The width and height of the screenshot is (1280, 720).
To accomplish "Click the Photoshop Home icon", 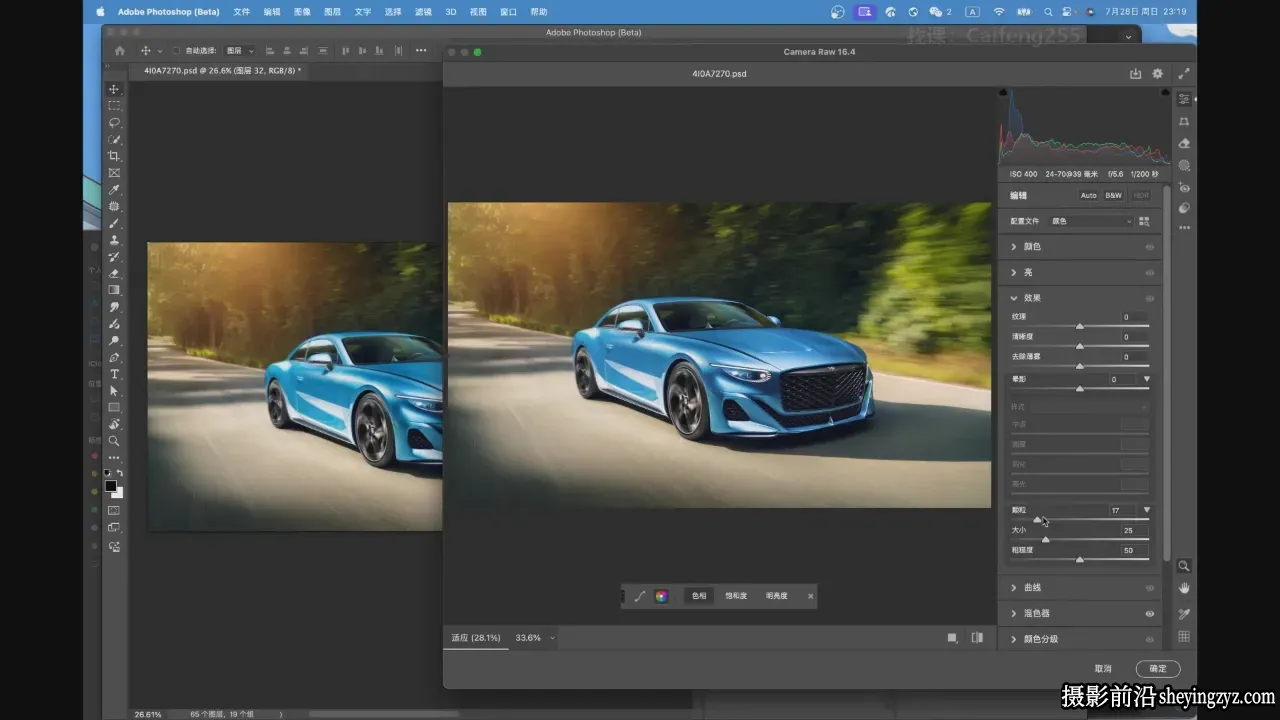I will (x=120, y=51).
